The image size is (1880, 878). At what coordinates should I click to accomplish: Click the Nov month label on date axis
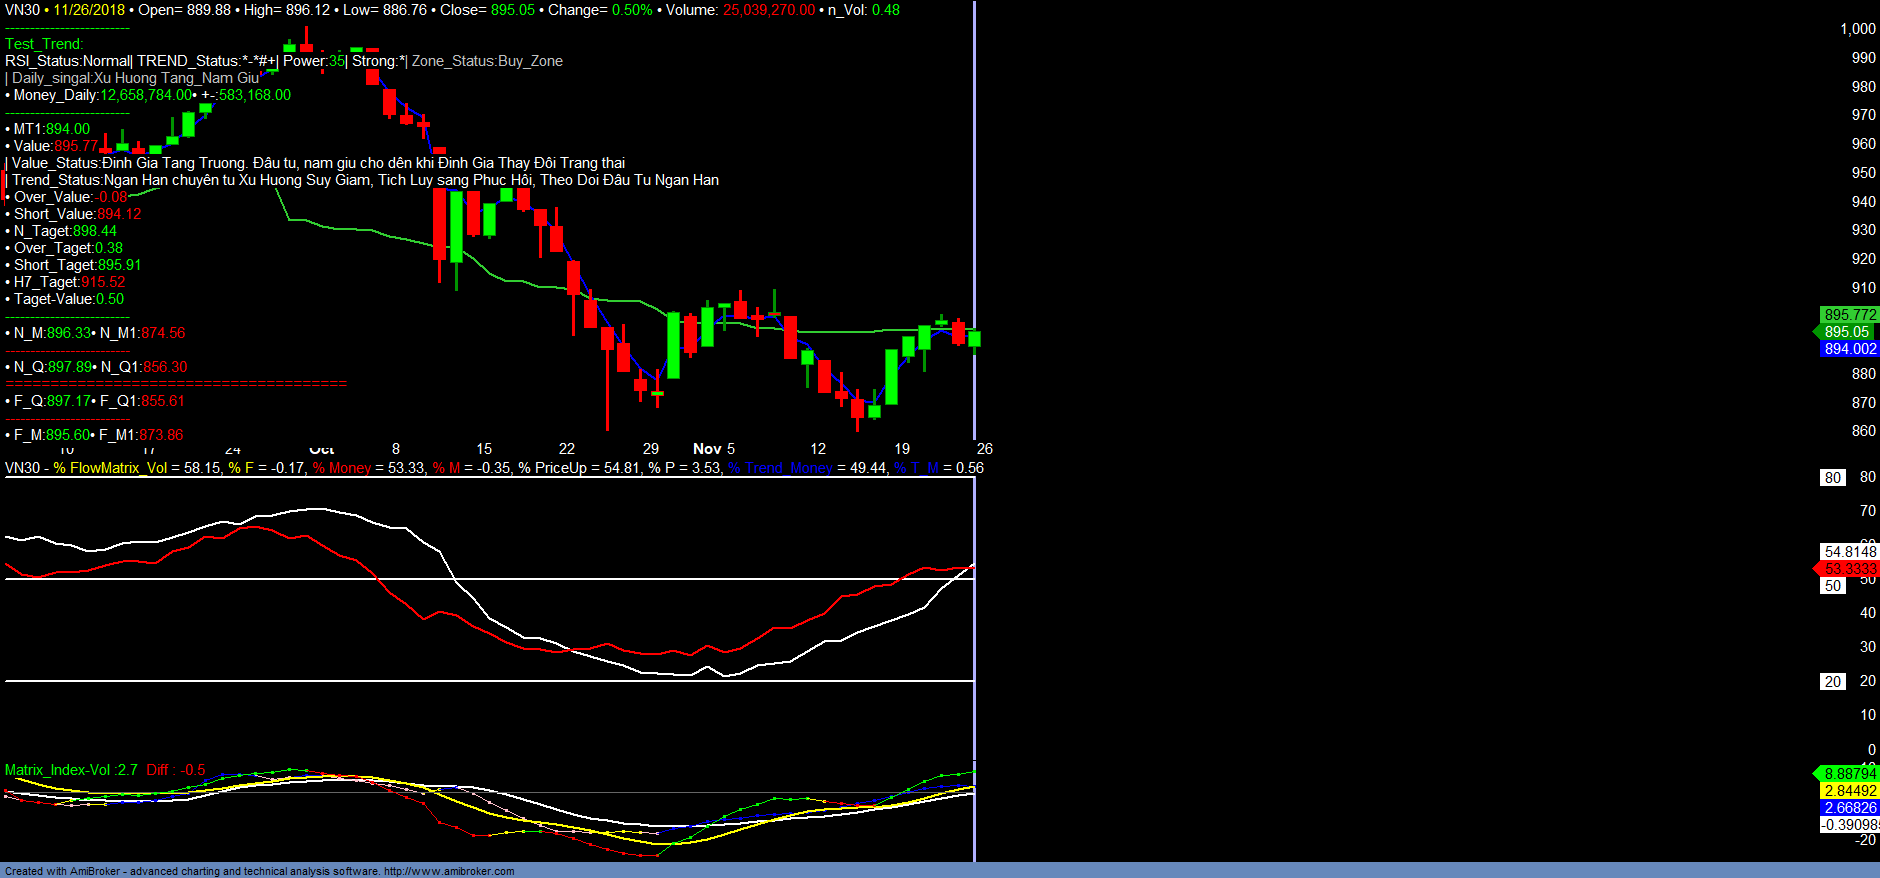pyautogui.click(x=707, y=449)
